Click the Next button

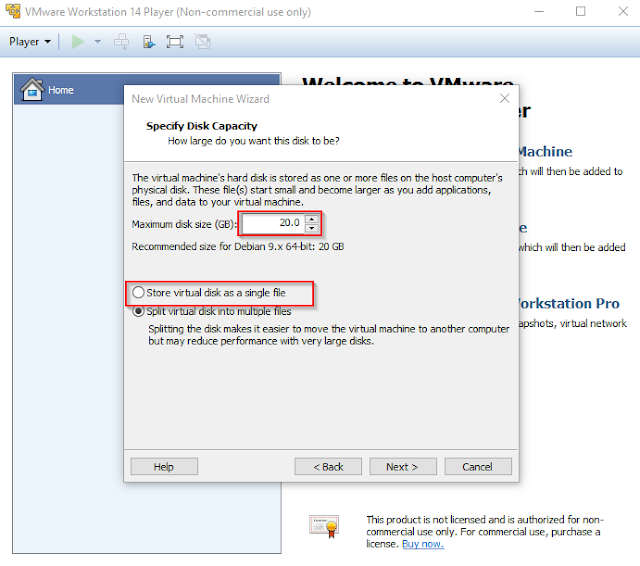403,466
